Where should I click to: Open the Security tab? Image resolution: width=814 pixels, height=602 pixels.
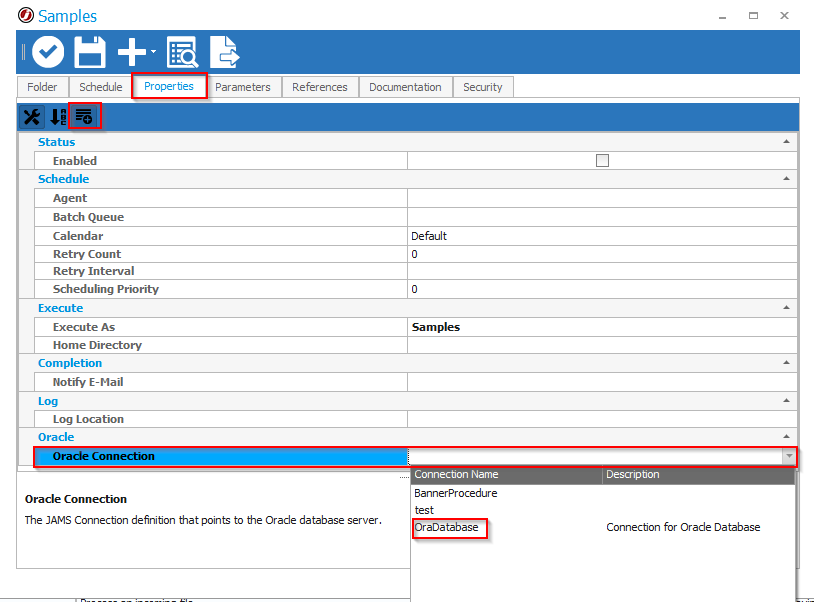(x=482, y=87)
